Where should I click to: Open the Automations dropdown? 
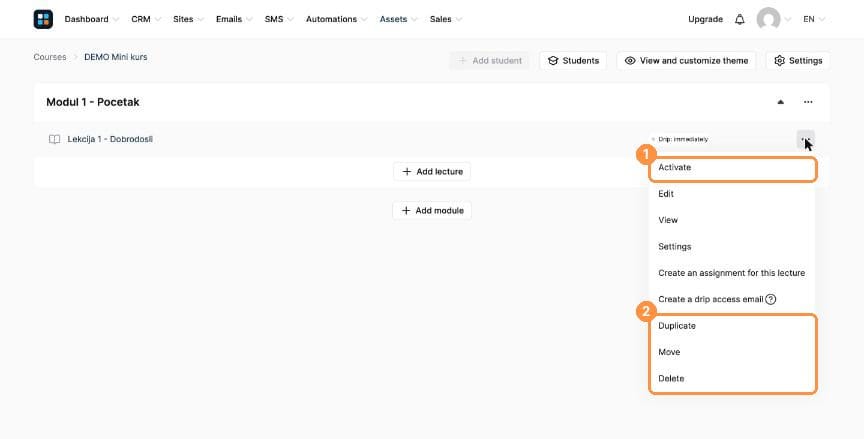(337, 19)
